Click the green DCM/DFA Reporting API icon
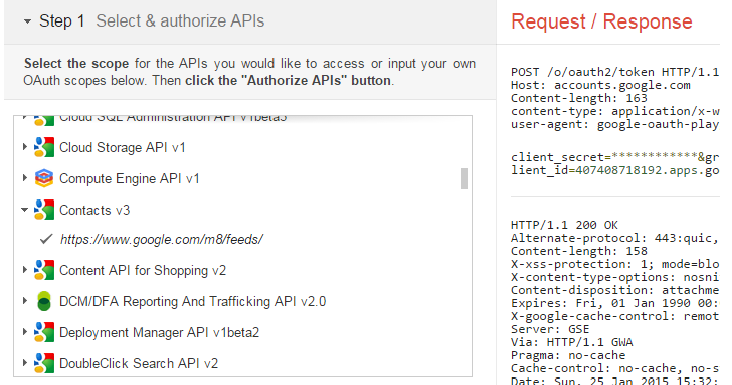 [44, 301]
